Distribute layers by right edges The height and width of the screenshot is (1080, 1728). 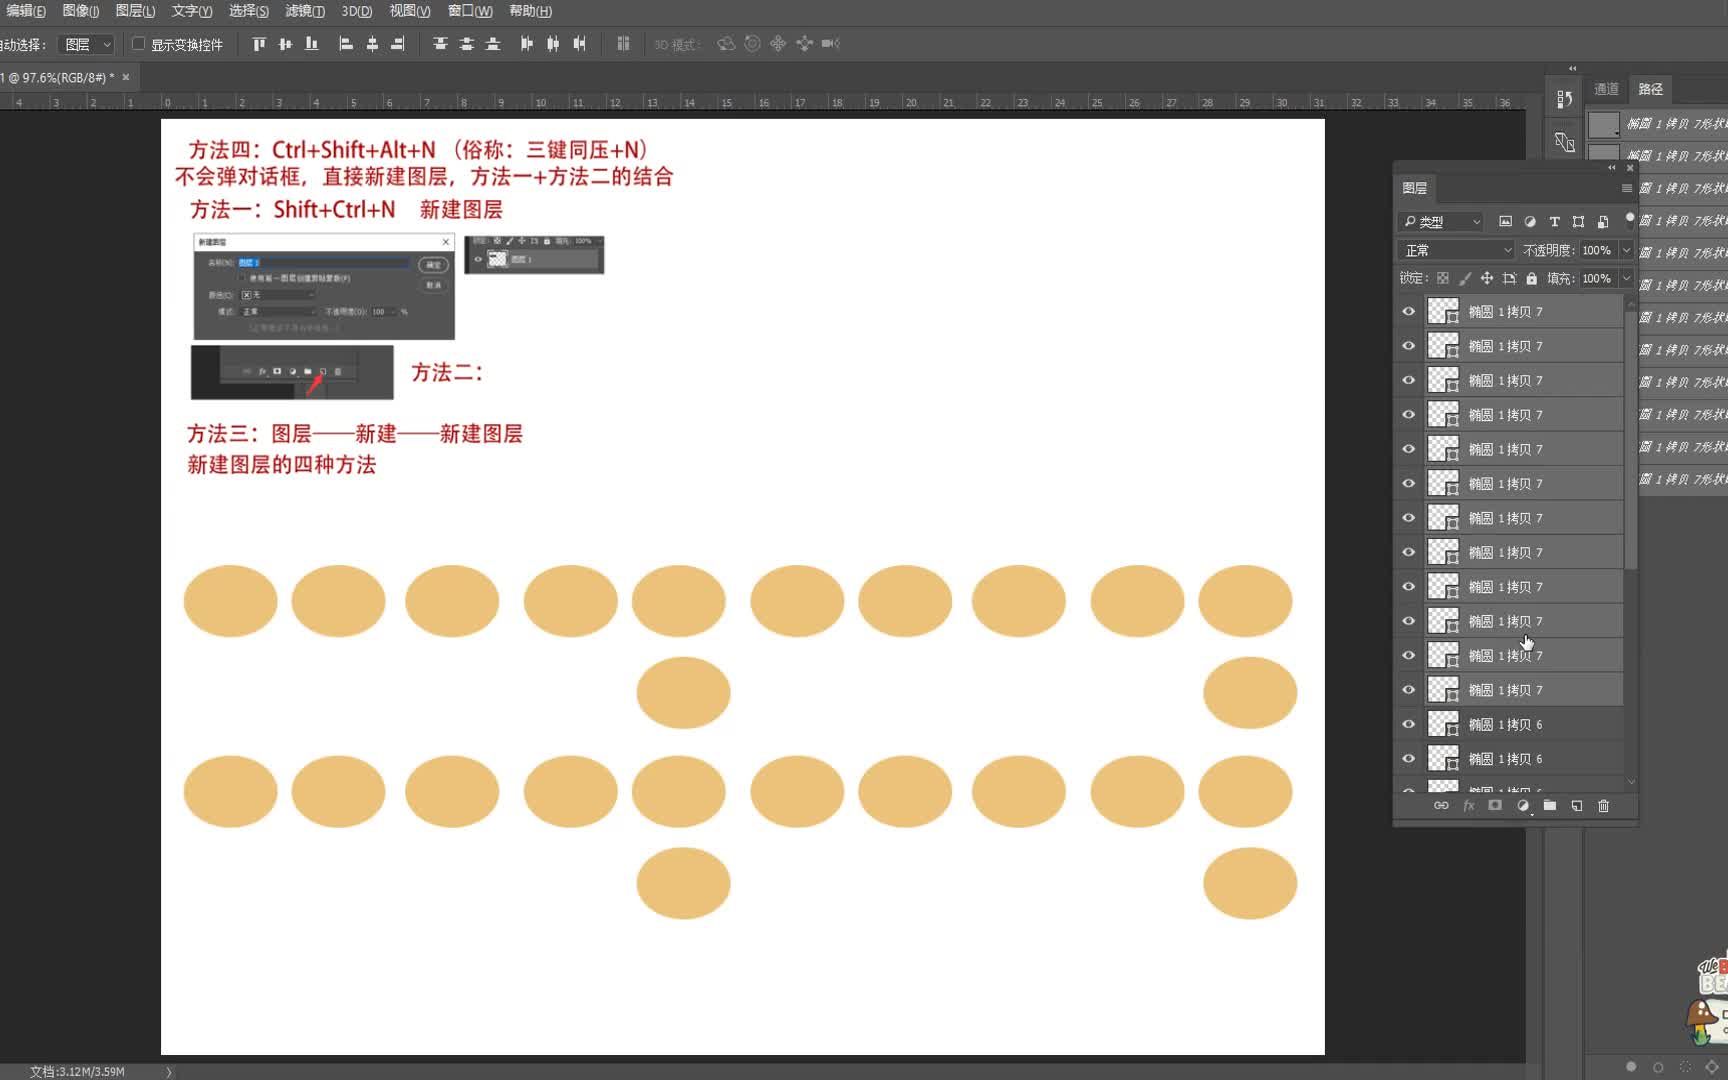coord(579,44)
